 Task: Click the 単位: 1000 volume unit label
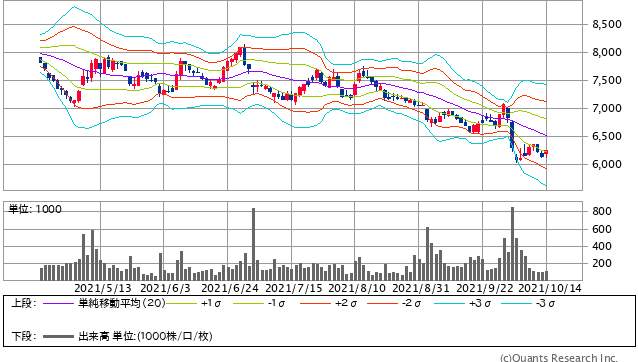tap(35, 209)
